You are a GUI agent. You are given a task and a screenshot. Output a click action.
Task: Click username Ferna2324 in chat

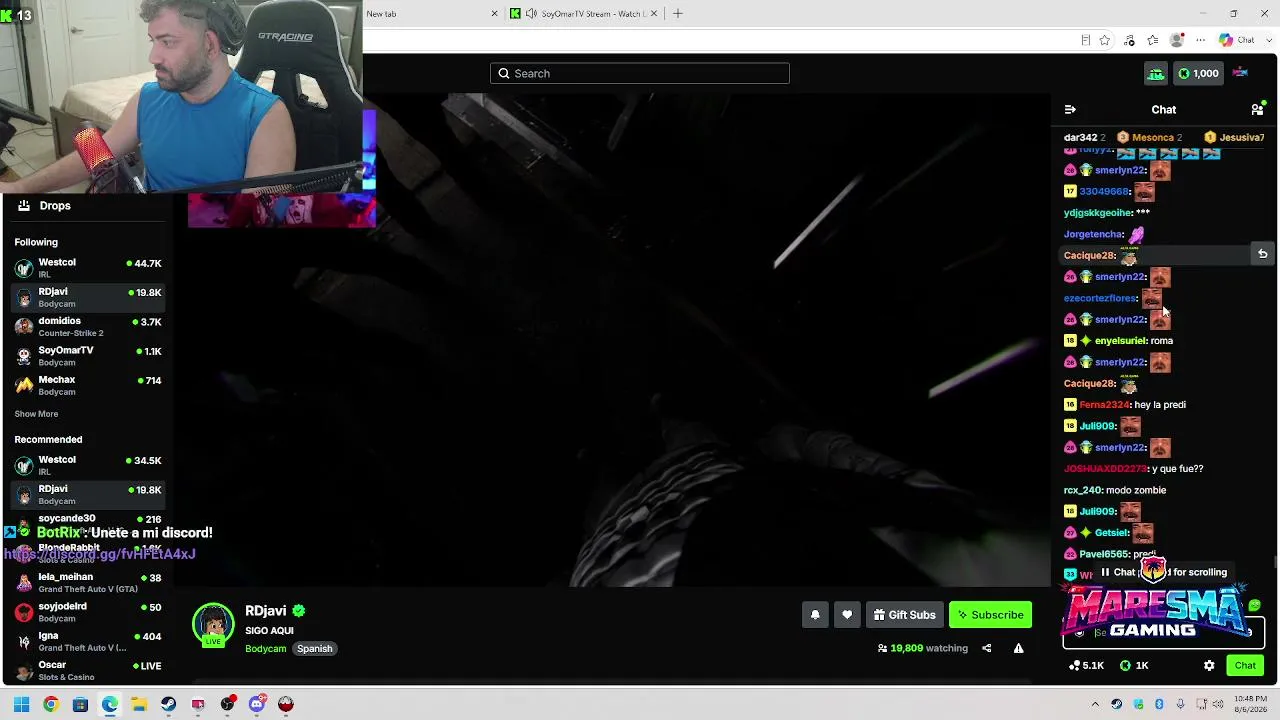pyautogui.click(x=1104, y=405)
